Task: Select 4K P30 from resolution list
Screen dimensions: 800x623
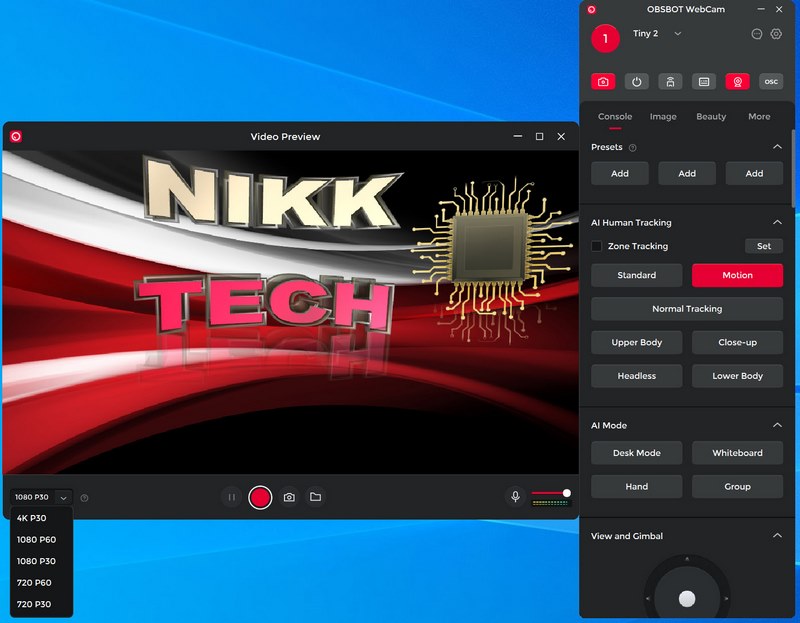Action: 41,518
